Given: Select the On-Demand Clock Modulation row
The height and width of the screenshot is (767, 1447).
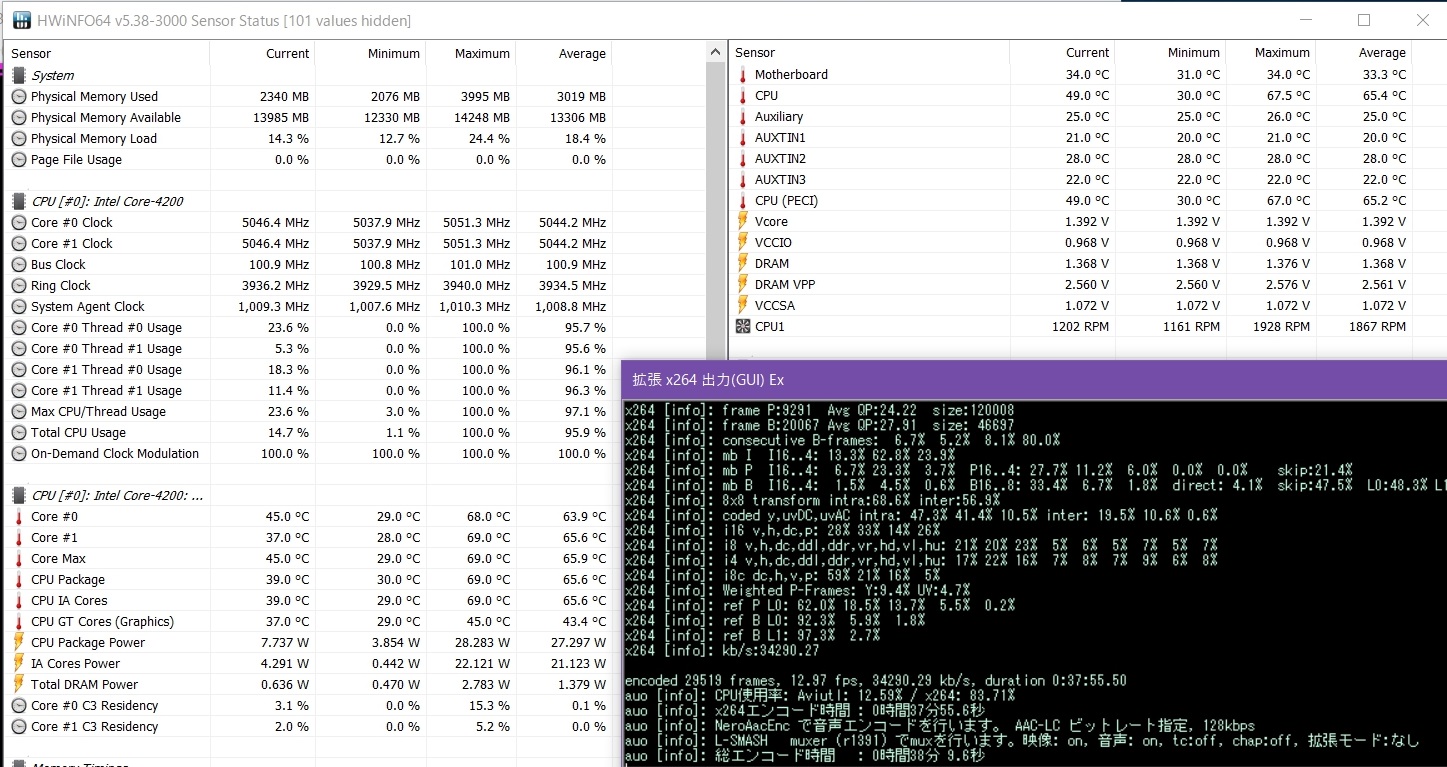Looking at the screenshot, I should click(x=309, y=454).
